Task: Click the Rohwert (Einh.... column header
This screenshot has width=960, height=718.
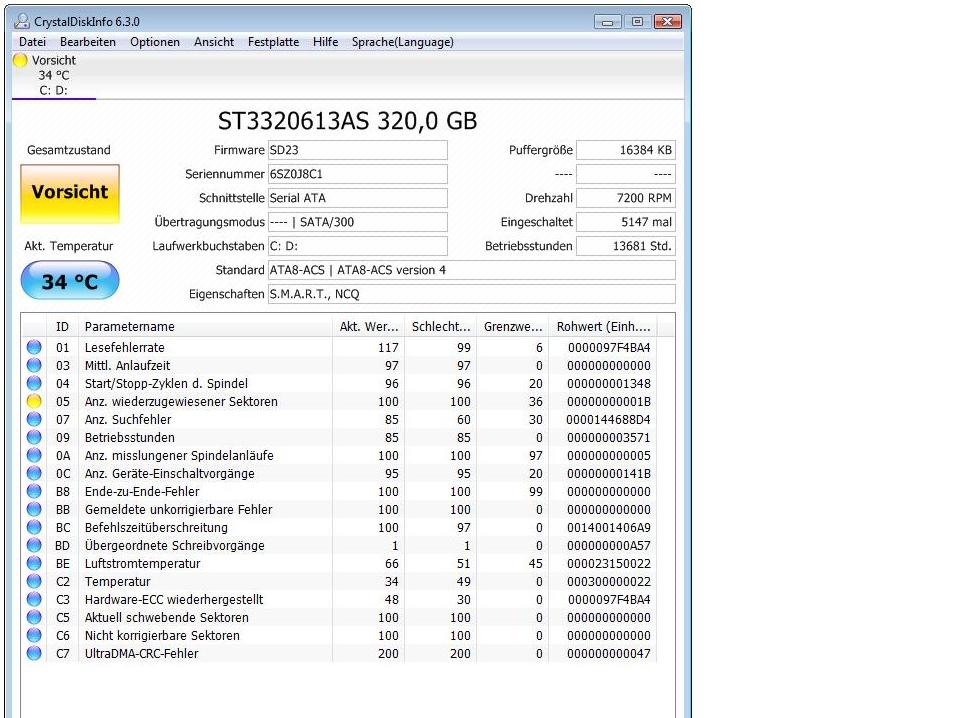Action: 603,326
